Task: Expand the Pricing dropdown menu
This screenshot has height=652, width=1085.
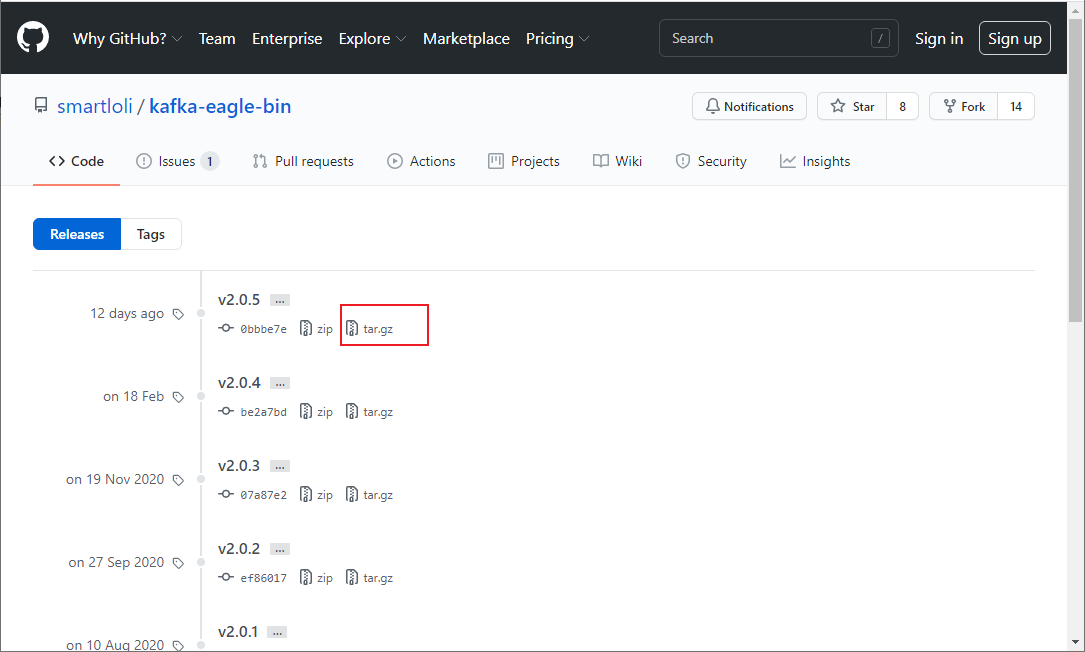Action: click(x=557, y=39)
